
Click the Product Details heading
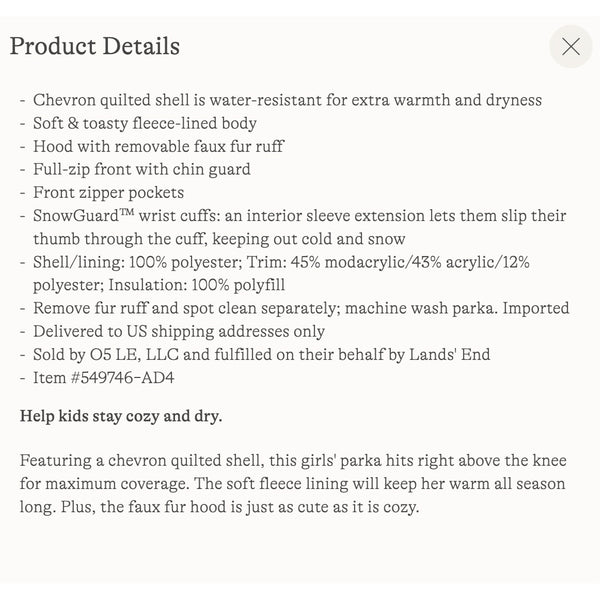click(95, 46)
